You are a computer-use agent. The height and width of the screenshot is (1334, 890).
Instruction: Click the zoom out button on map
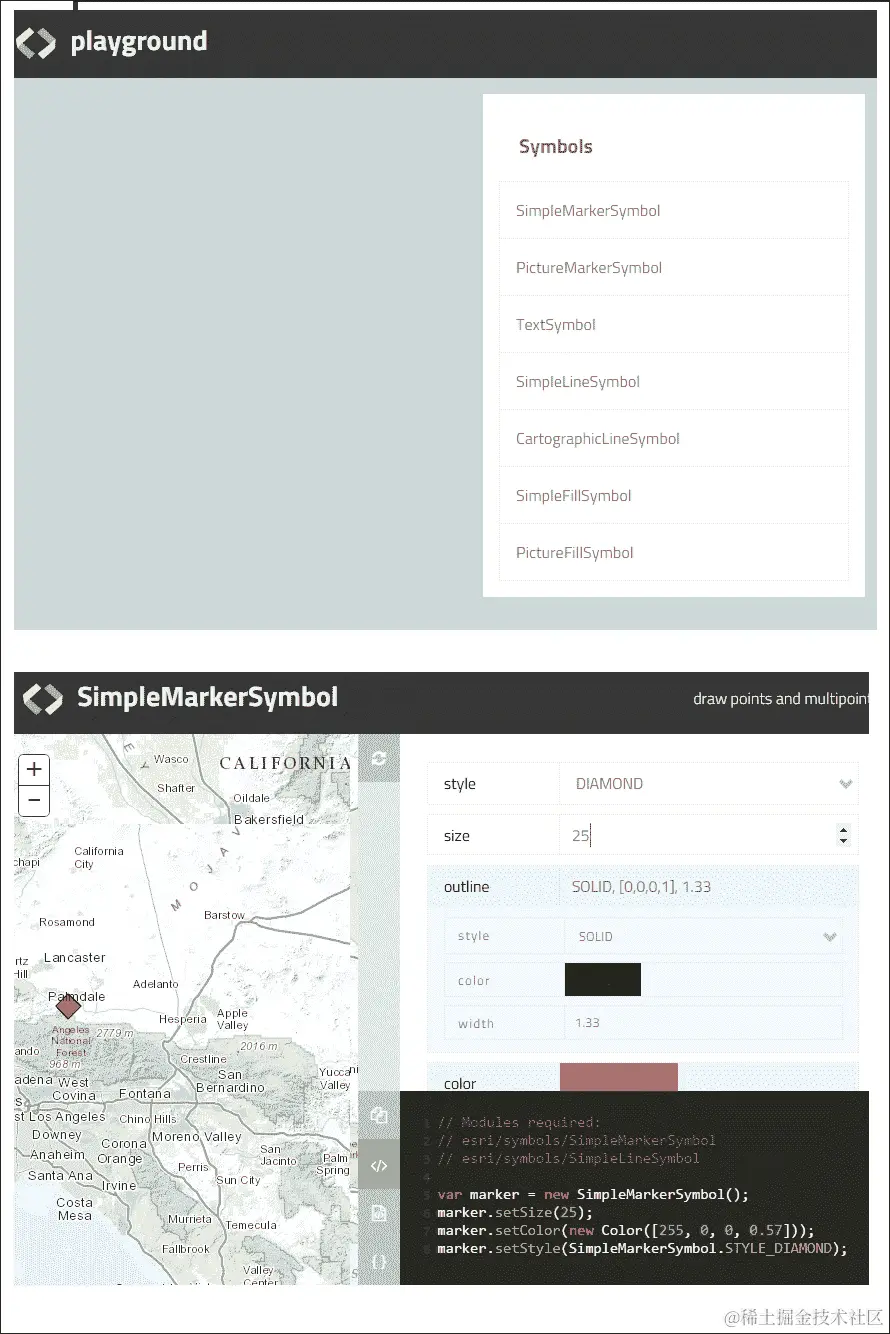(34, 800)
